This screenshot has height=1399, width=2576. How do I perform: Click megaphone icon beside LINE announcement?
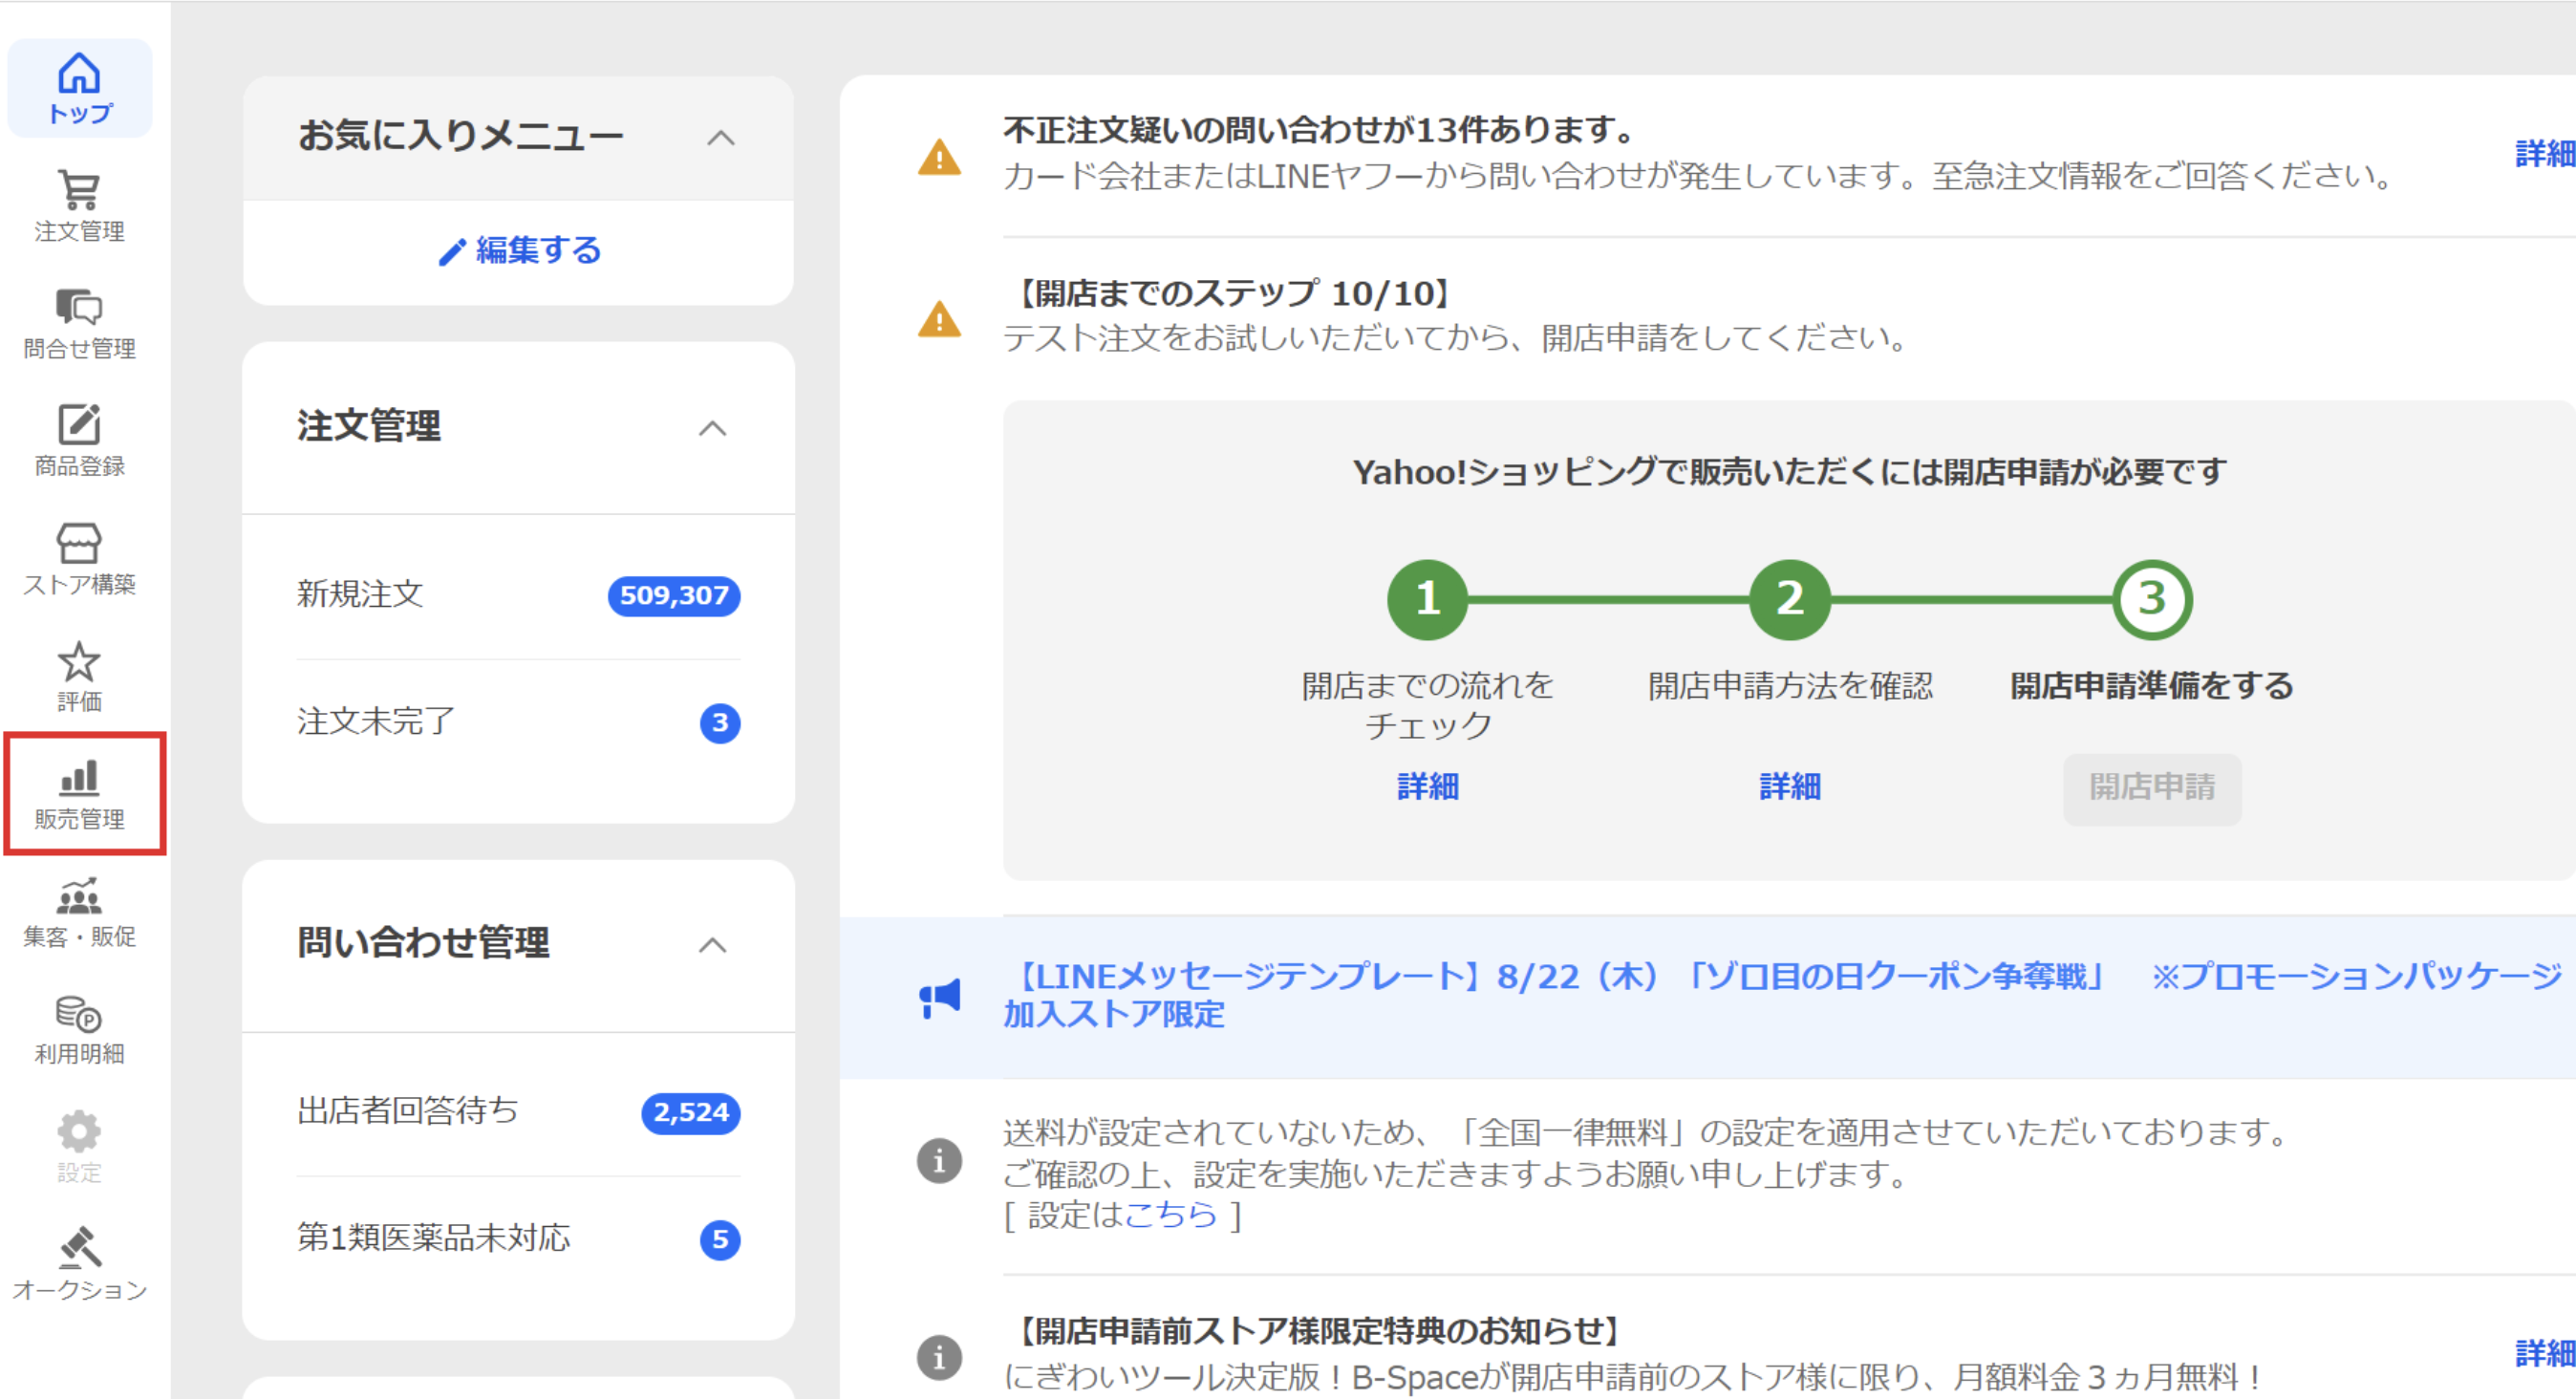click(x=939, y=997)
